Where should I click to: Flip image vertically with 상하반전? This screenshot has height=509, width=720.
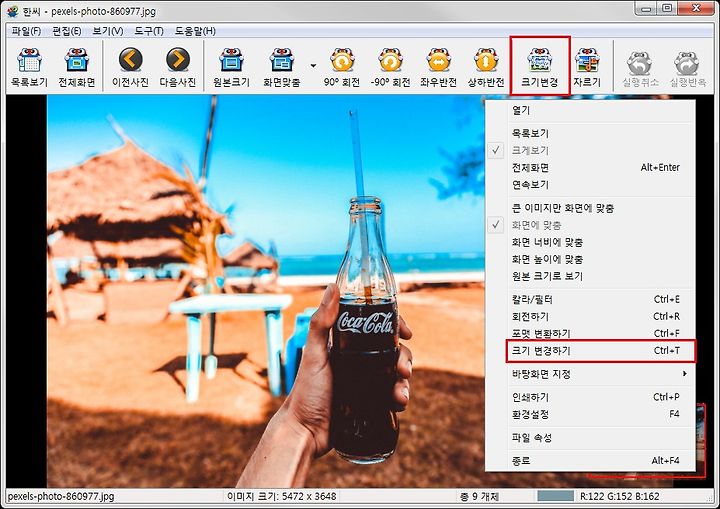click(x=486, y=67)
